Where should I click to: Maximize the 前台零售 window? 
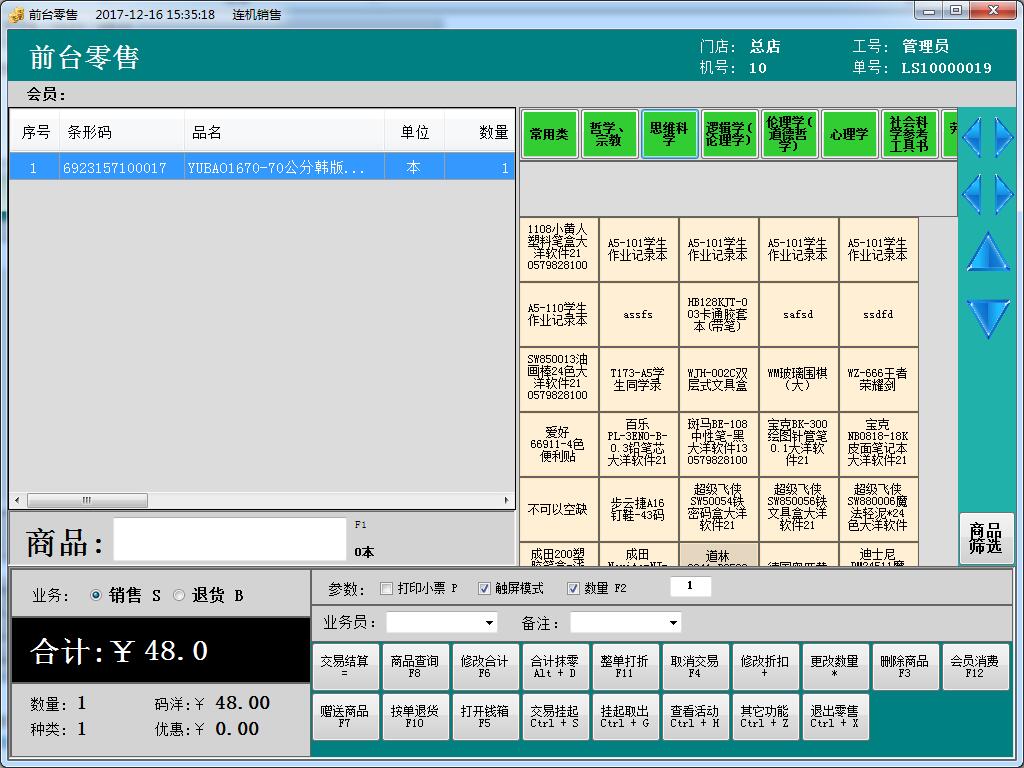pyautogui.click(x=956, y=11)
